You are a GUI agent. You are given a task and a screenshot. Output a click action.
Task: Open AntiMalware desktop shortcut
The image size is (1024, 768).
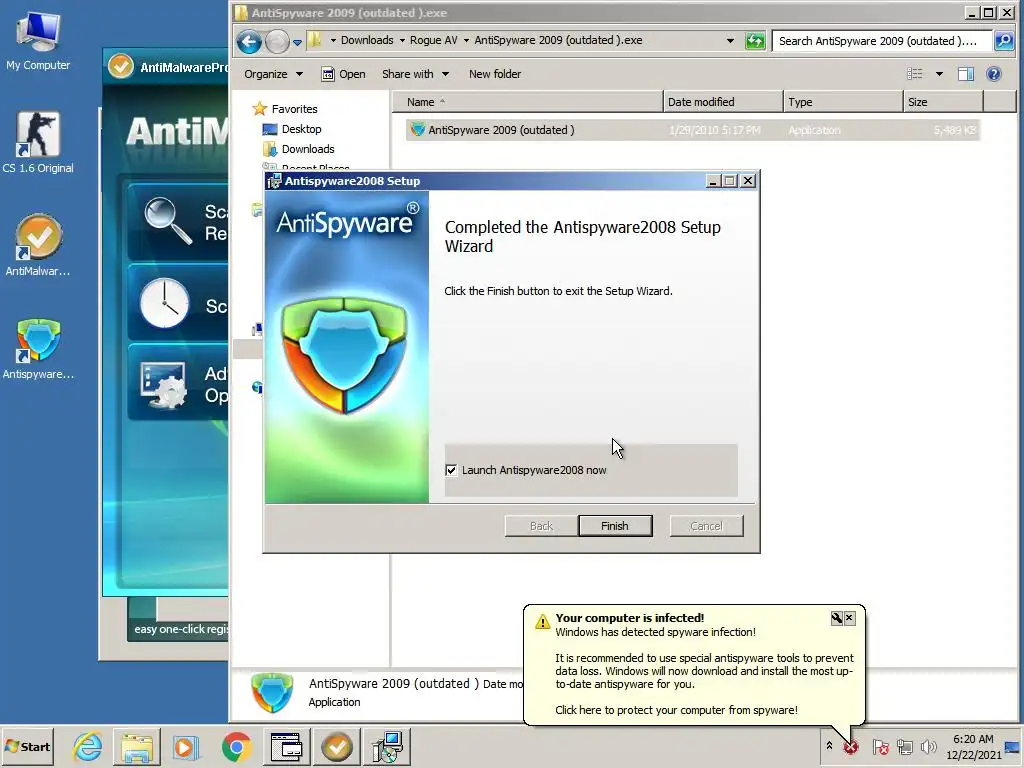[38, 245]
